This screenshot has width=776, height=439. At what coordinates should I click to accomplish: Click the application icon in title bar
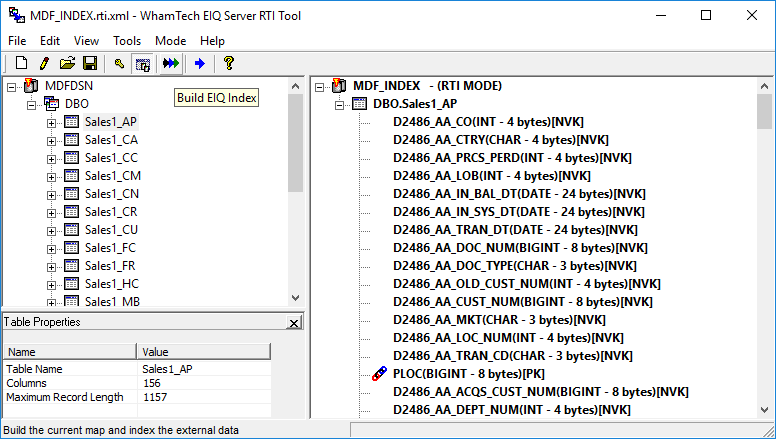[16, 15]
